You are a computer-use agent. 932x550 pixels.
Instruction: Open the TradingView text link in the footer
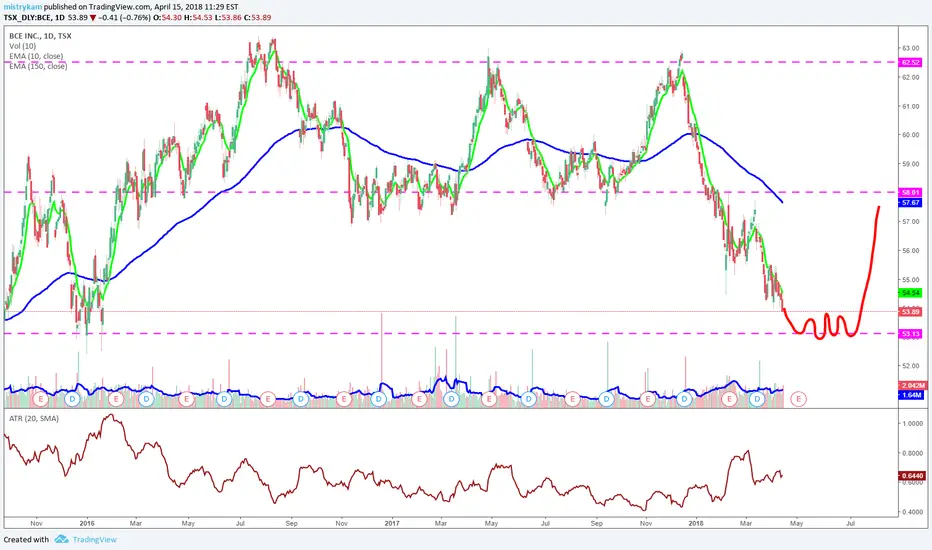[95, 539]
